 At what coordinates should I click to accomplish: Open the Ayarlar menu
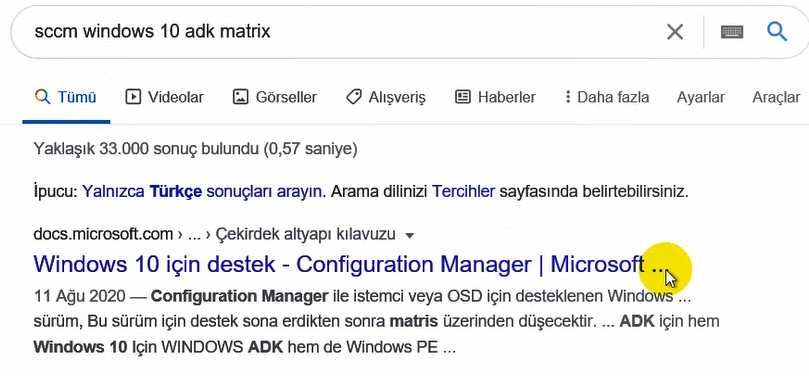click(701, 97)
